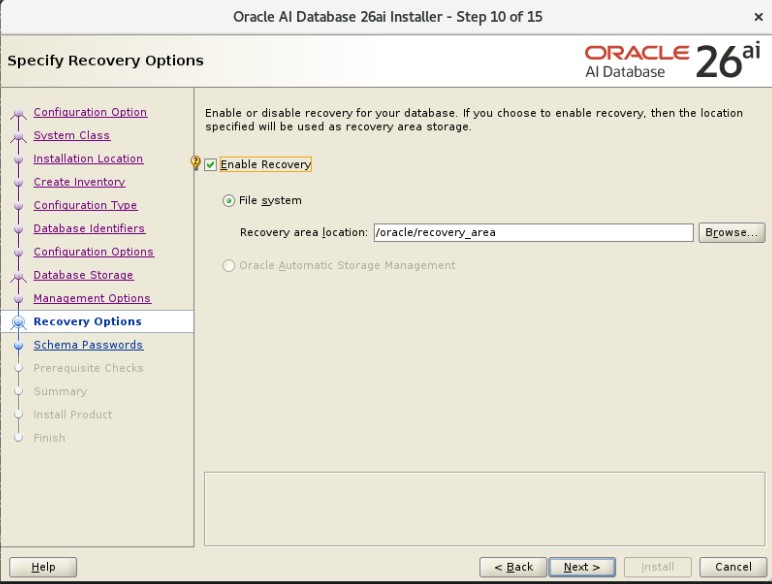Click the Configuration Option step marker icon
Screen dimensions: 772x584
pyautogui.click(x=19, y=114)
